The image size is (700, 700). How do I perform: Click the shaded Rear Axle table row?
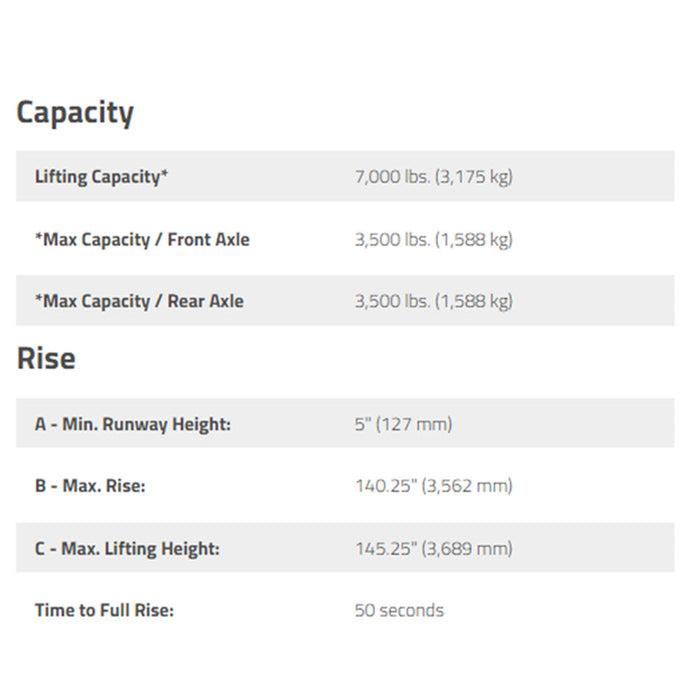[345, 300]
